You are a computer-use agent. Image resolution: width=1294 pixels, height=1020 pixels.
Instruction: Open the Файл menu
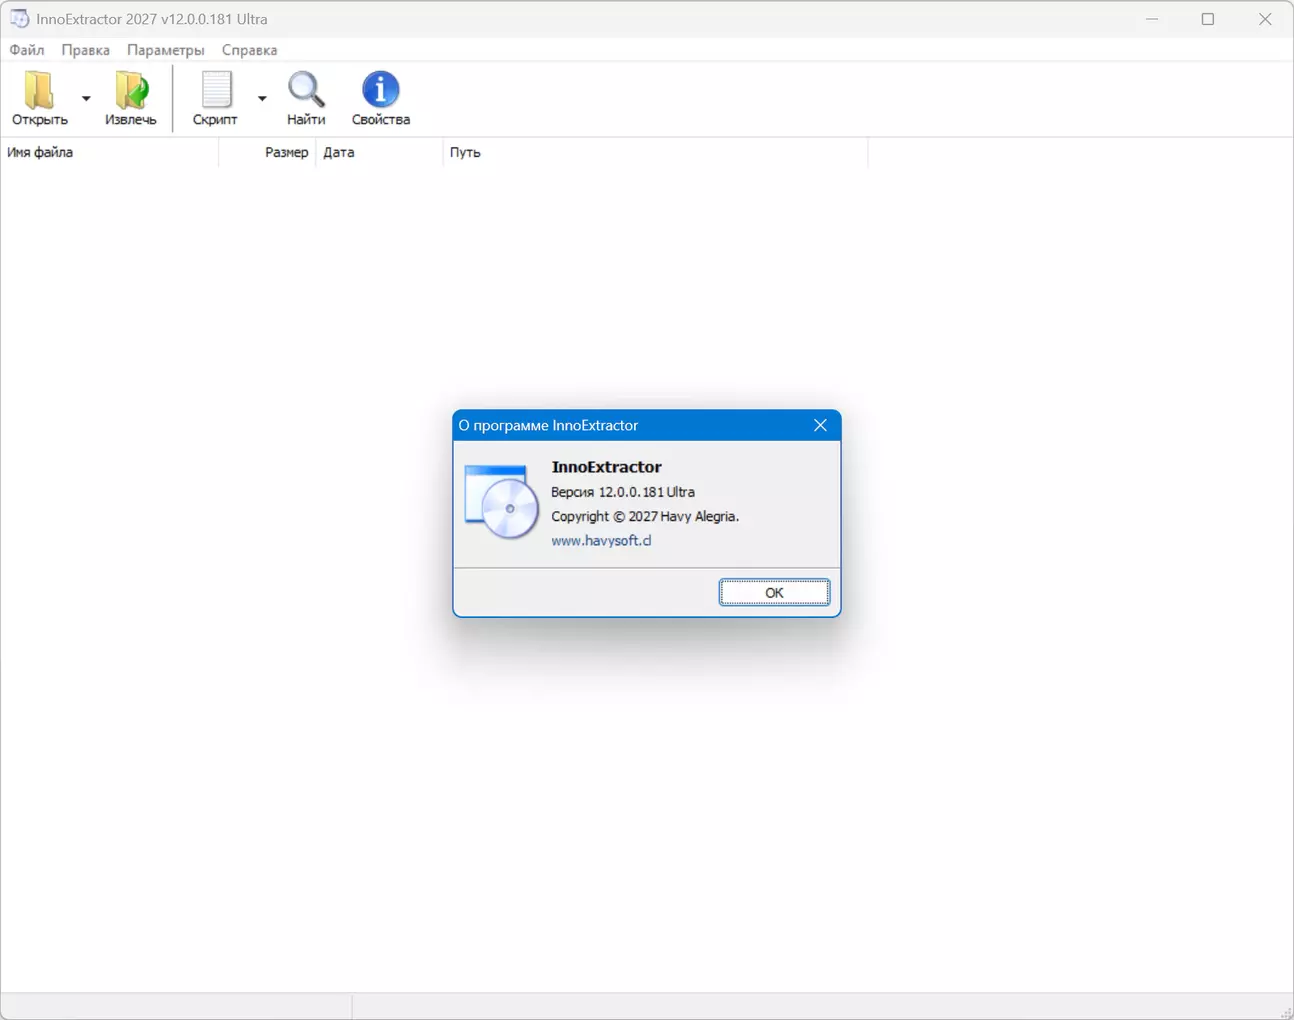(27, 50)
